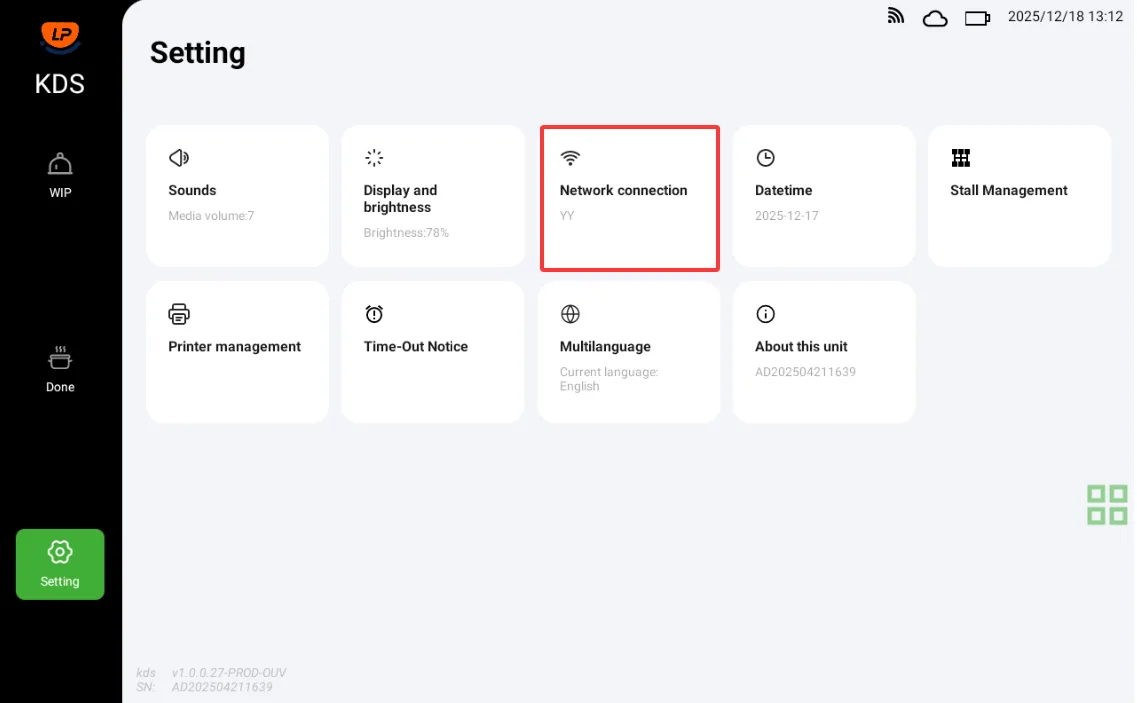Click the Setting page heading

(197, 53)
